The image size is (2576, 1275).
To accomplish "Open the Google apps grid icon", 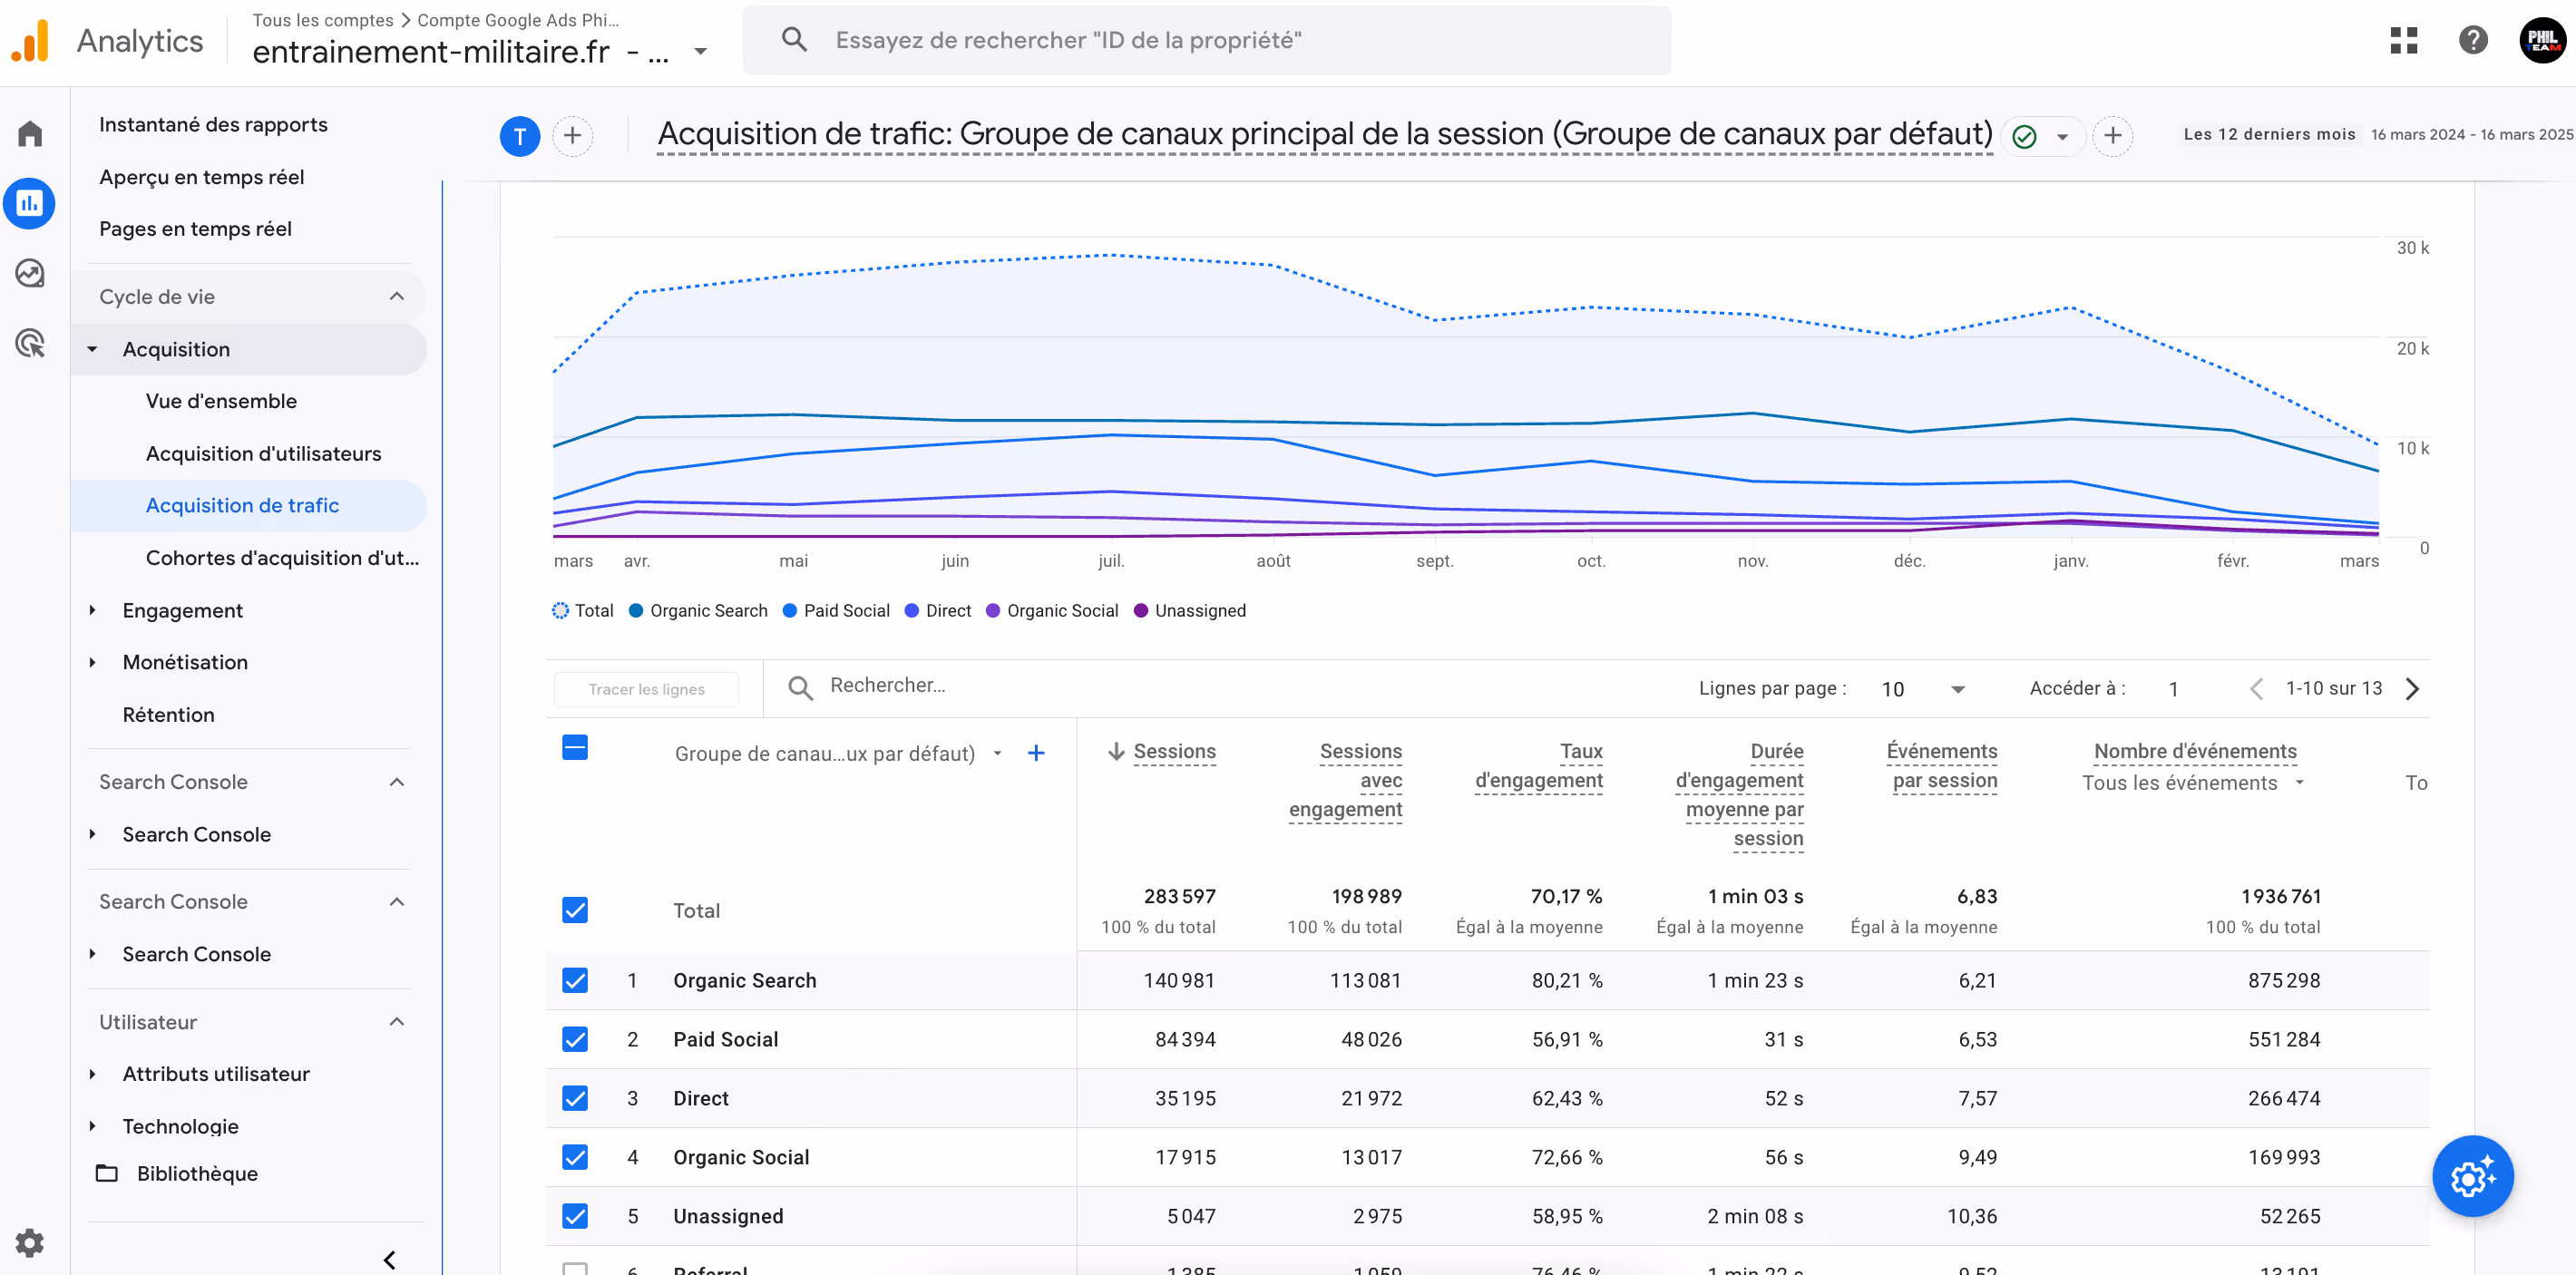I will (2403, 40).
